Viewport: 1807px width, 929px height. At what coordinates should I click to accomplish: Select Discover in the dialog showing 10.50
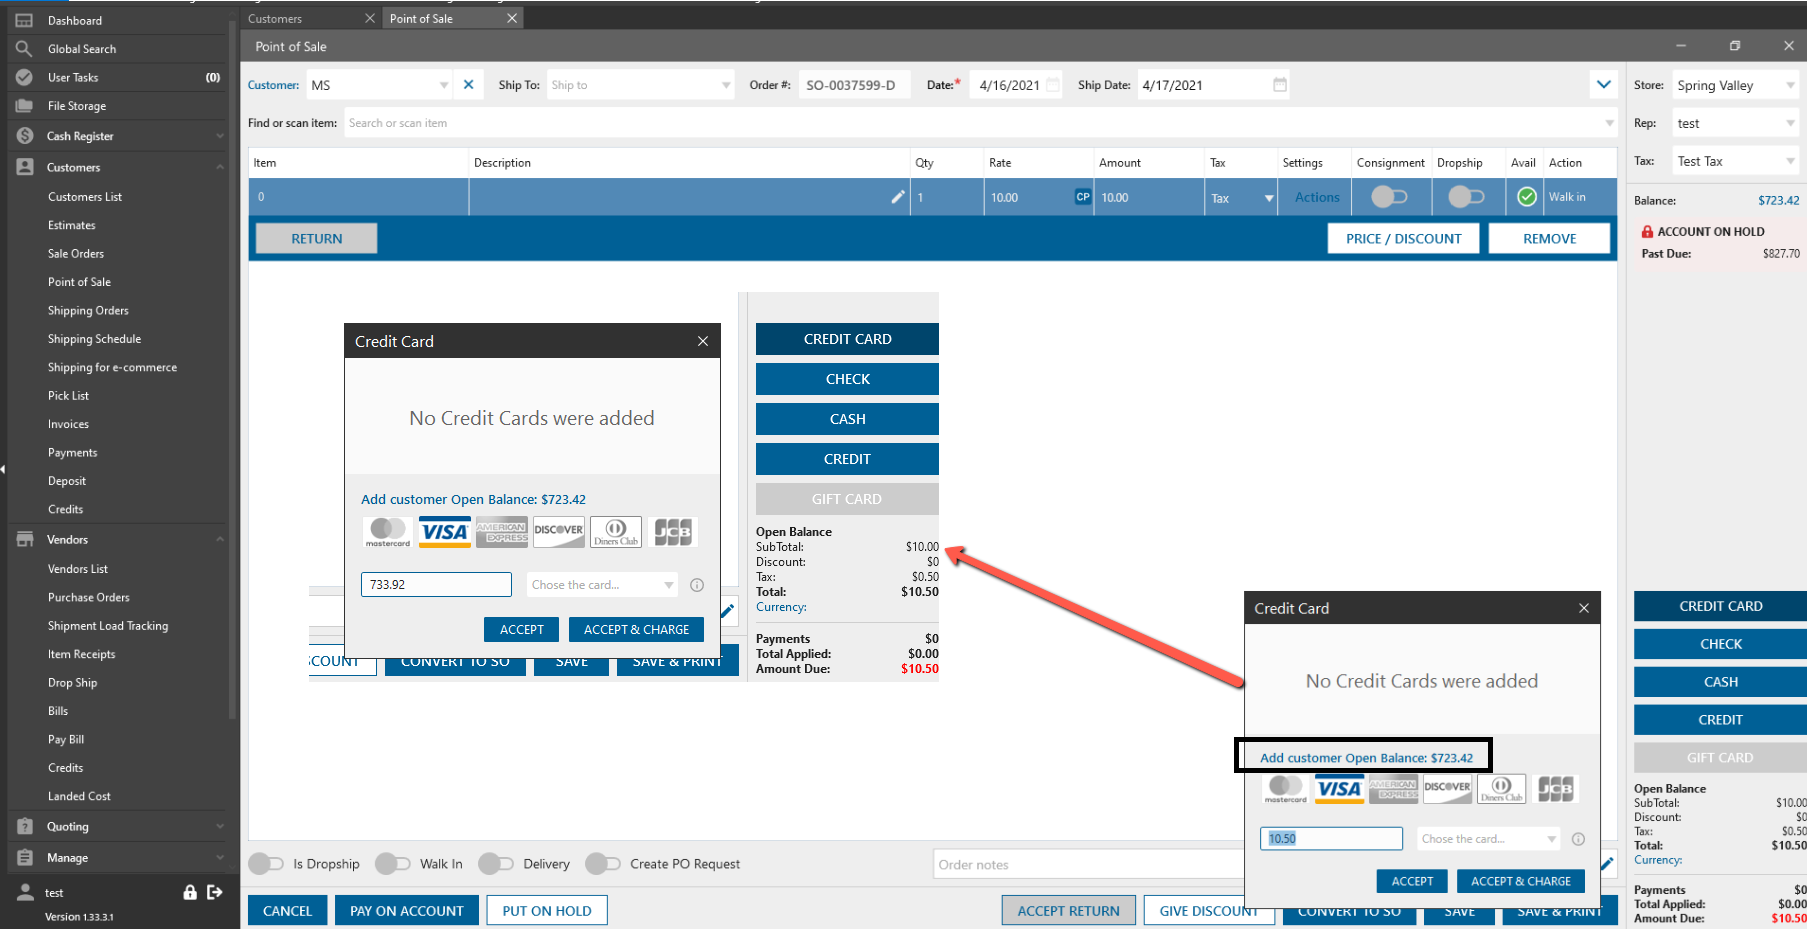1447,789
